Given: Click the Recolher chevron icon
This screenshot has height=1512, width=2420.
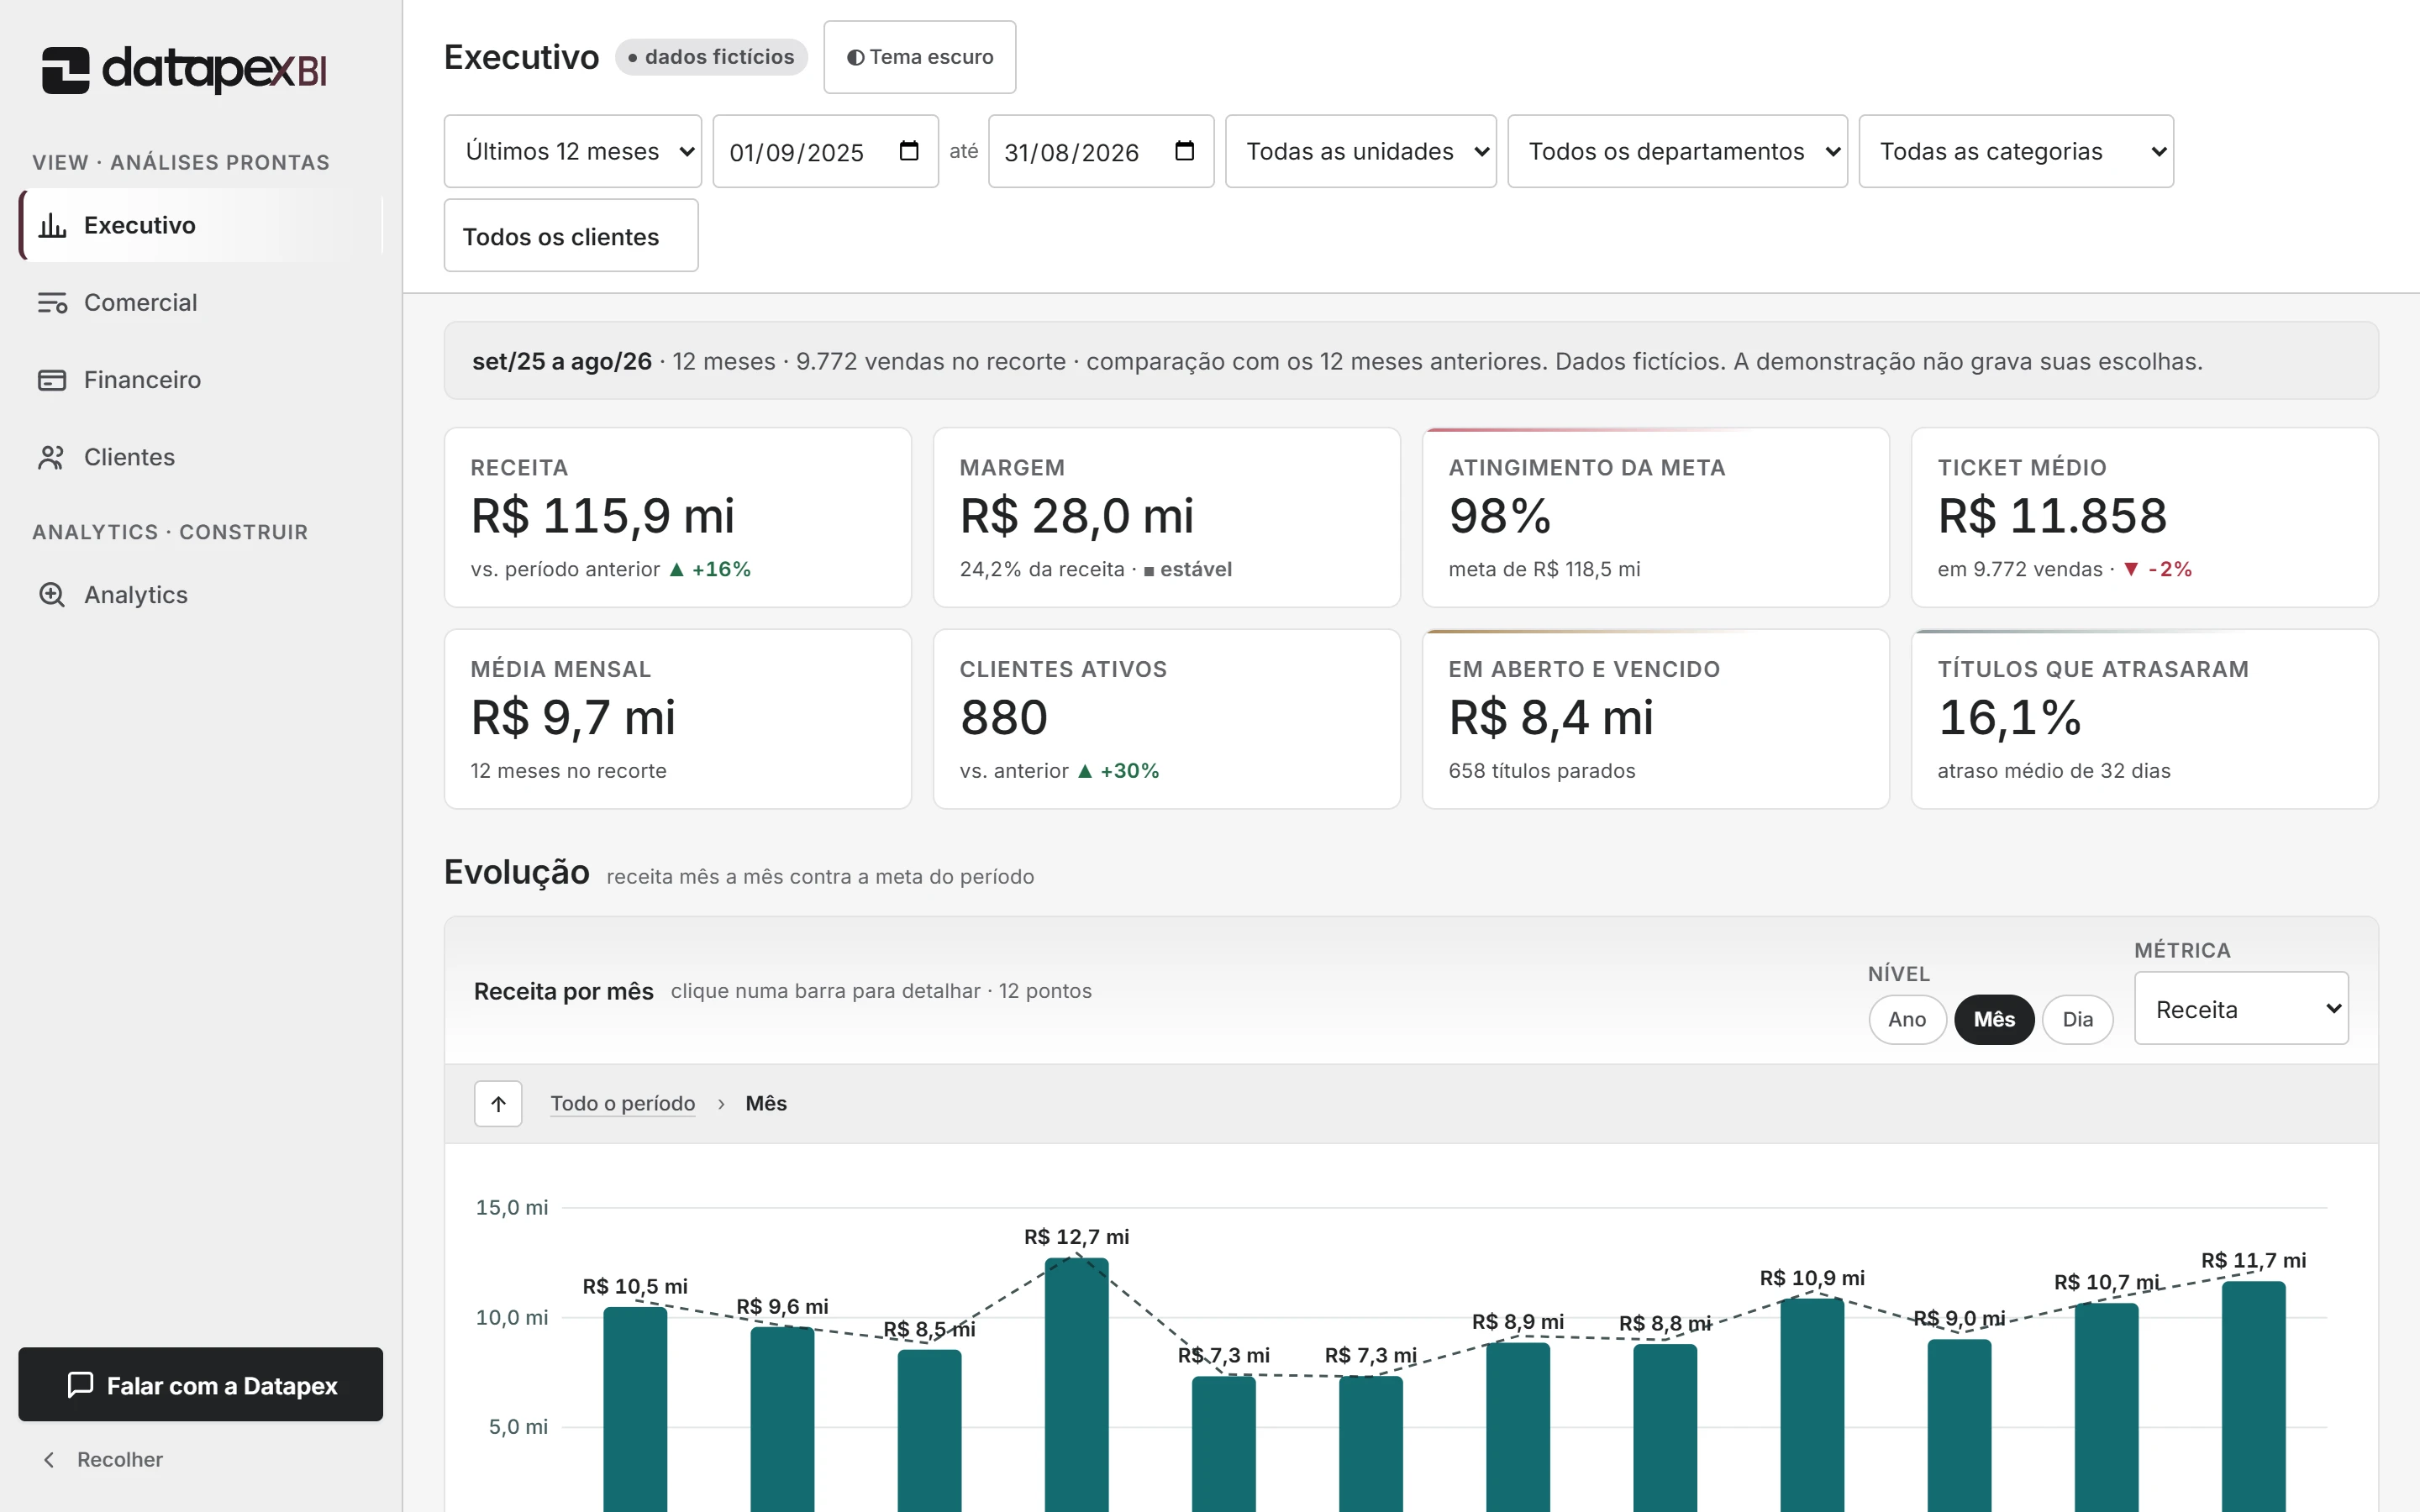Looking at the screenshot, I should click(x=49, y=1460).
